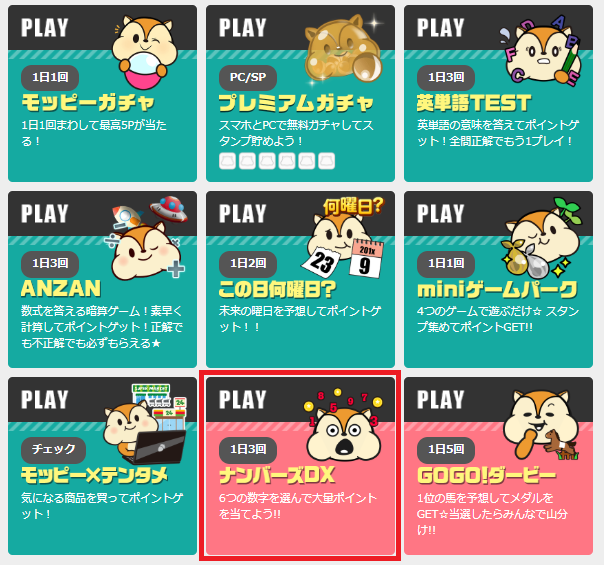Click the golden Moppy premium gacha icon
This screenshot has height=565, width=604.
pos(344,49)
